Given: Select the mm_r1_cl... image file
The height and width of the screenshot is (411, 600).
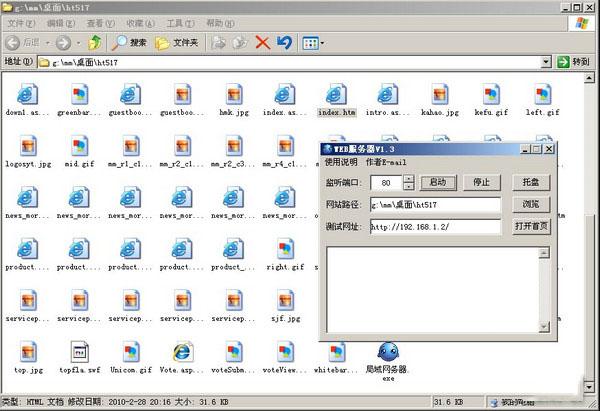Looking at the screenshot, I should [130, 152].
